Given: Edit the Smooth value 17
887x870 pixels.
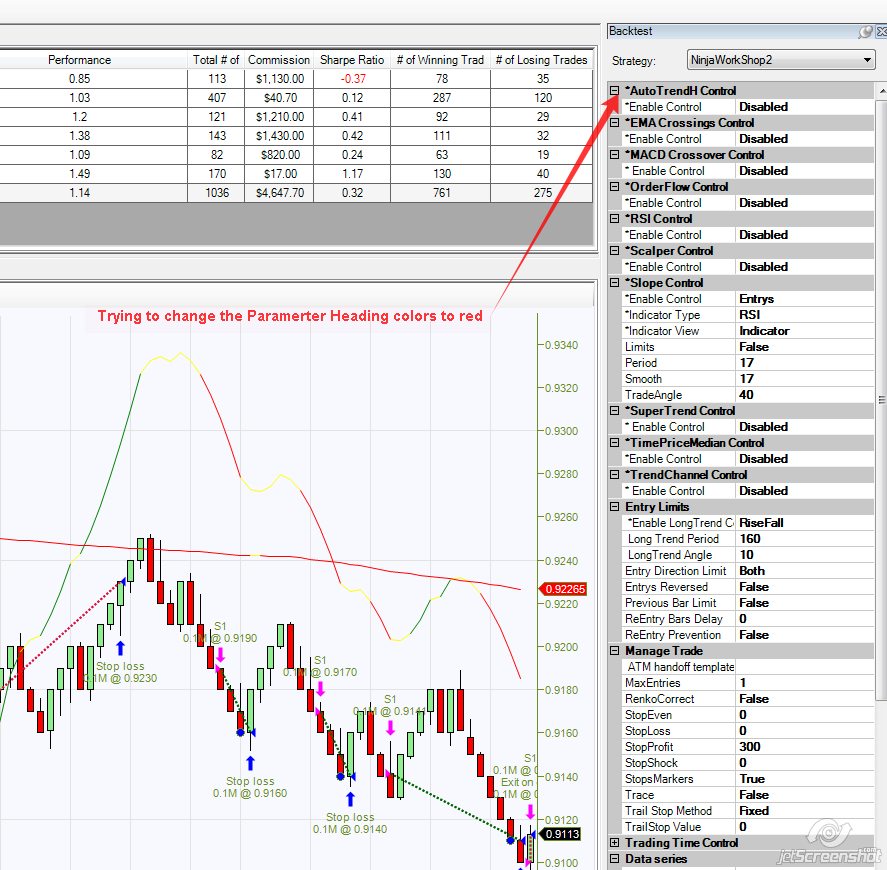Looking at the screenshot, I should [804, 379].
